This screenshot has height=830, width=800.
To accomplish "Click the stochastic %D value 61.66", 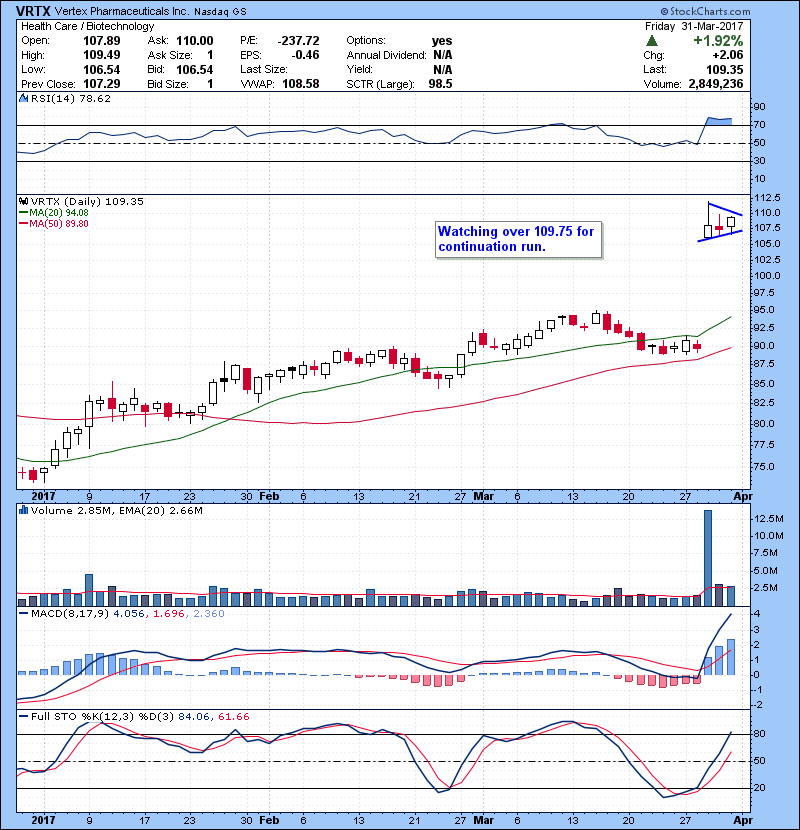I will pyautogui.click(x=233, y=716).
